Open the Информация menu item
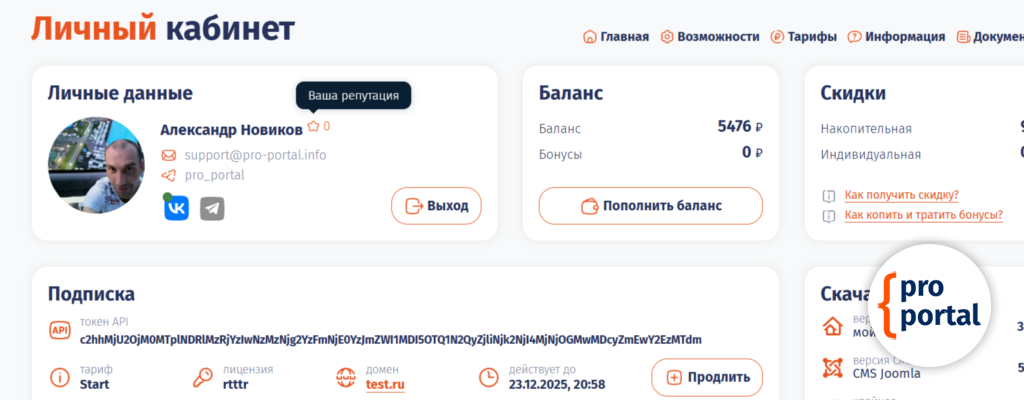The height and width of the screenshot is (400, 1024). [x=896, y=37]
